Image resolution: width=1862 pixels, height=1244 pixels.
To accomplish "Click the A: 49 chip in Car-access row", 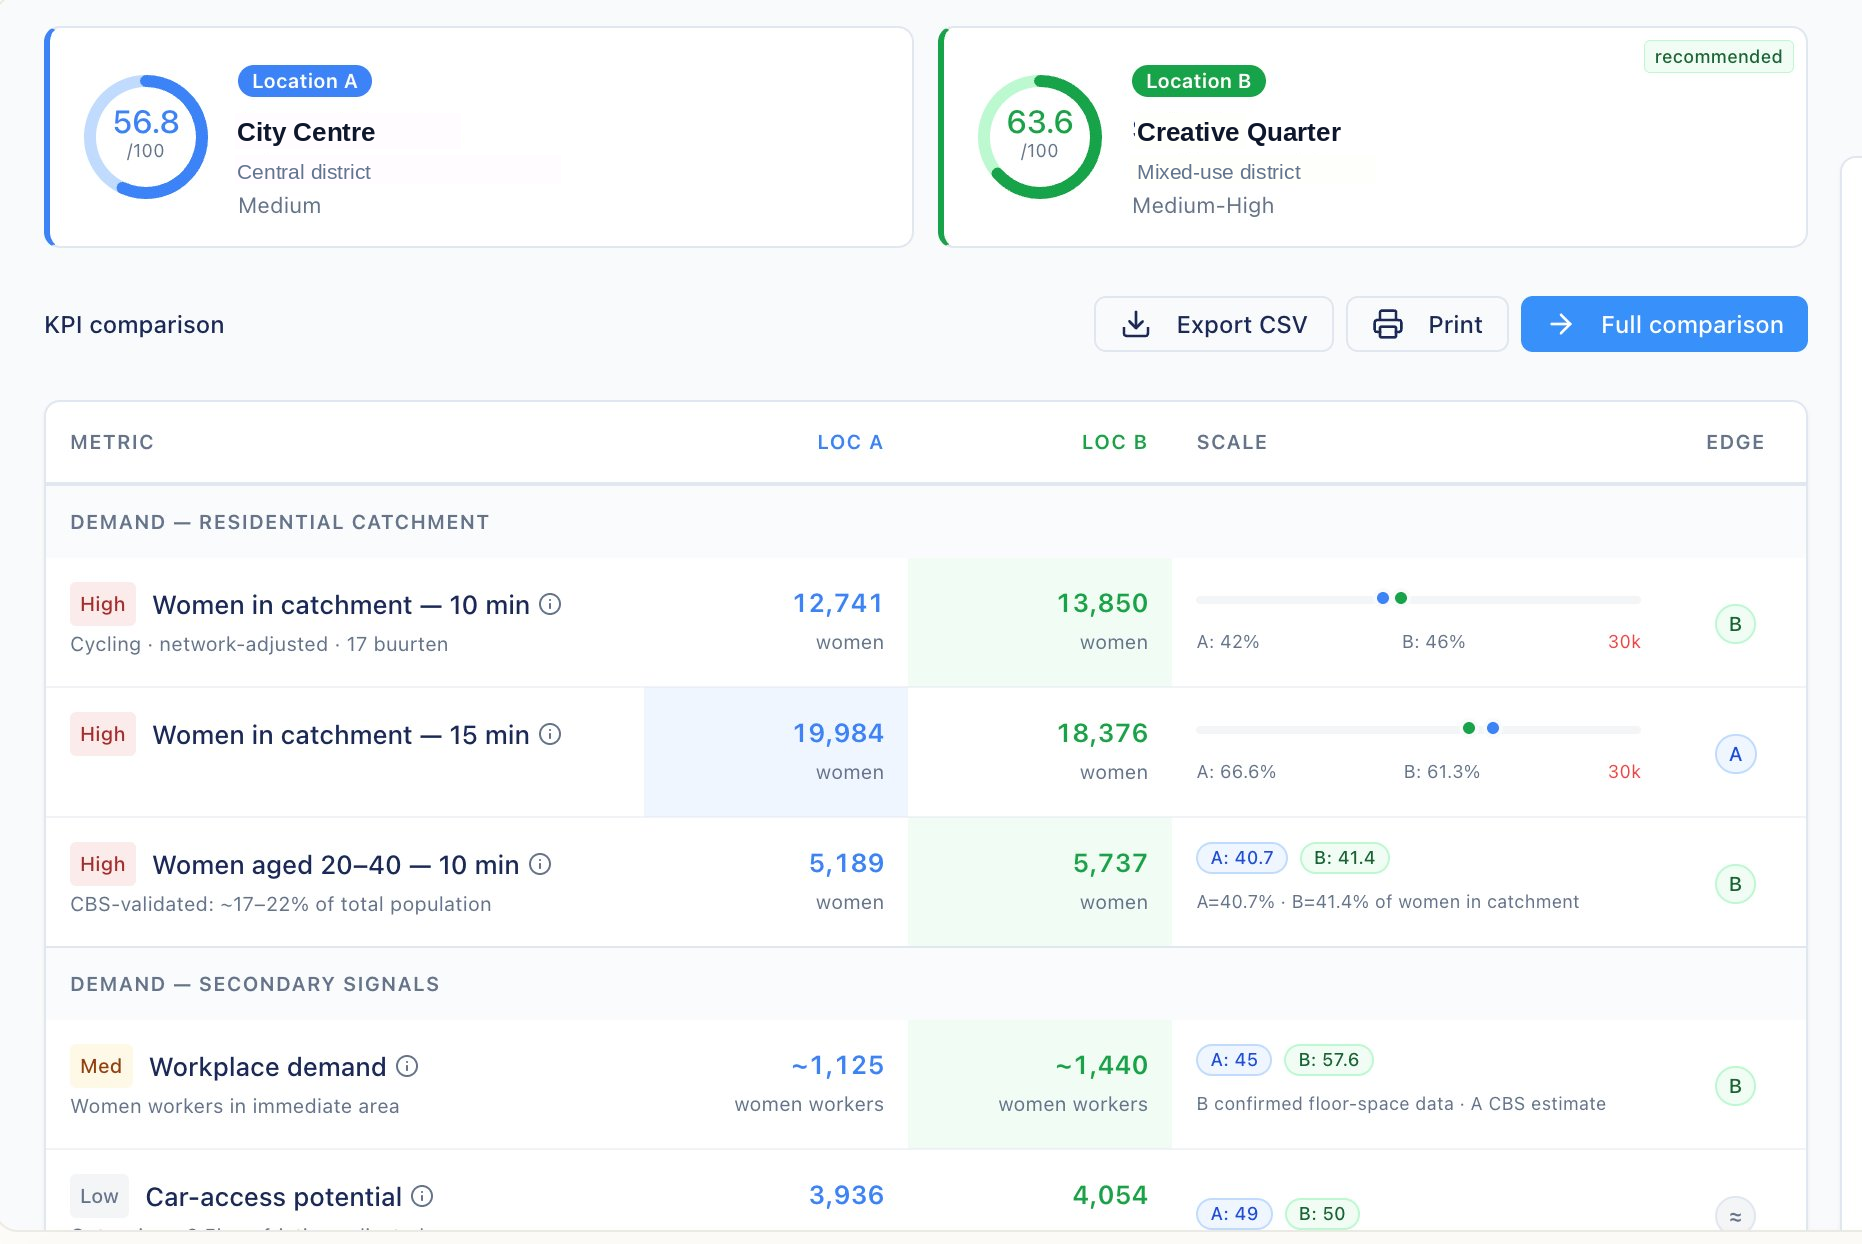I will point(1234,1214).
